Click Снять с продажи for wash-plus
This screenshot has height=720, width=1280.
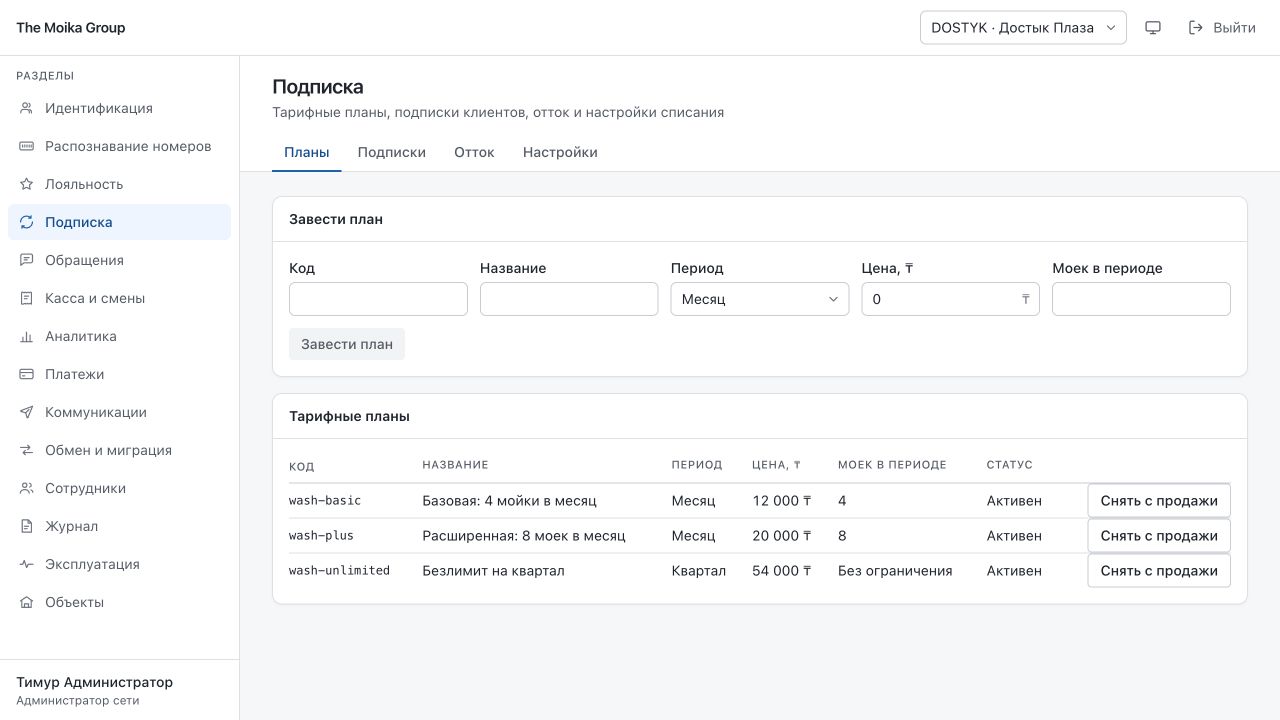click(x=1159, y=536)
